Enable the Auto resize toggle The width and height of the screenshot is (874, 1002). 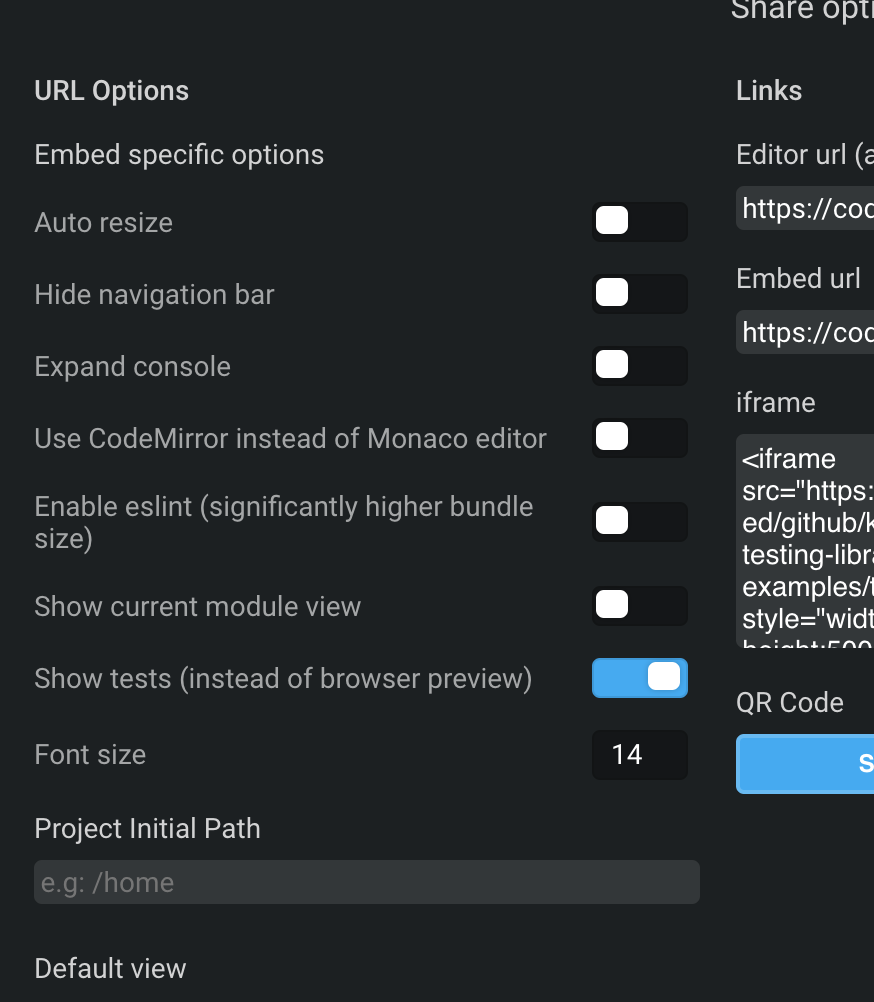tap(639, 222)
